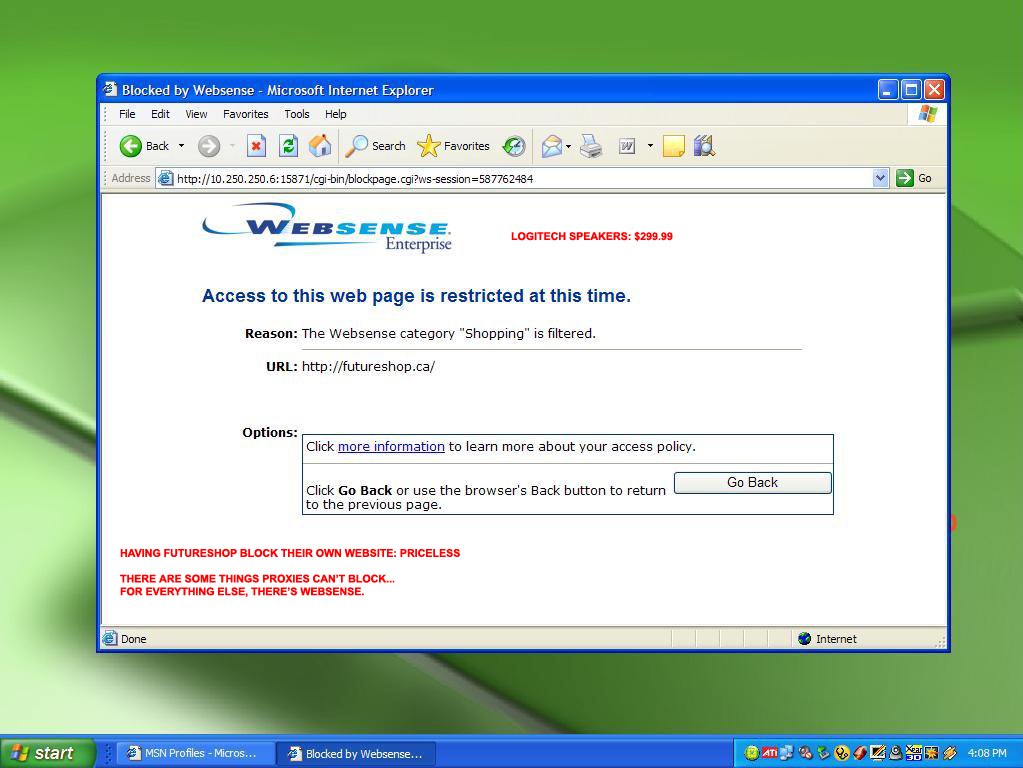The image size is (1023, 768).
Task: Click the 'HAVING FUTURESHOP BLOCK THEIR OWN WEBSITE' line
Action: click(x=290, y=553)
